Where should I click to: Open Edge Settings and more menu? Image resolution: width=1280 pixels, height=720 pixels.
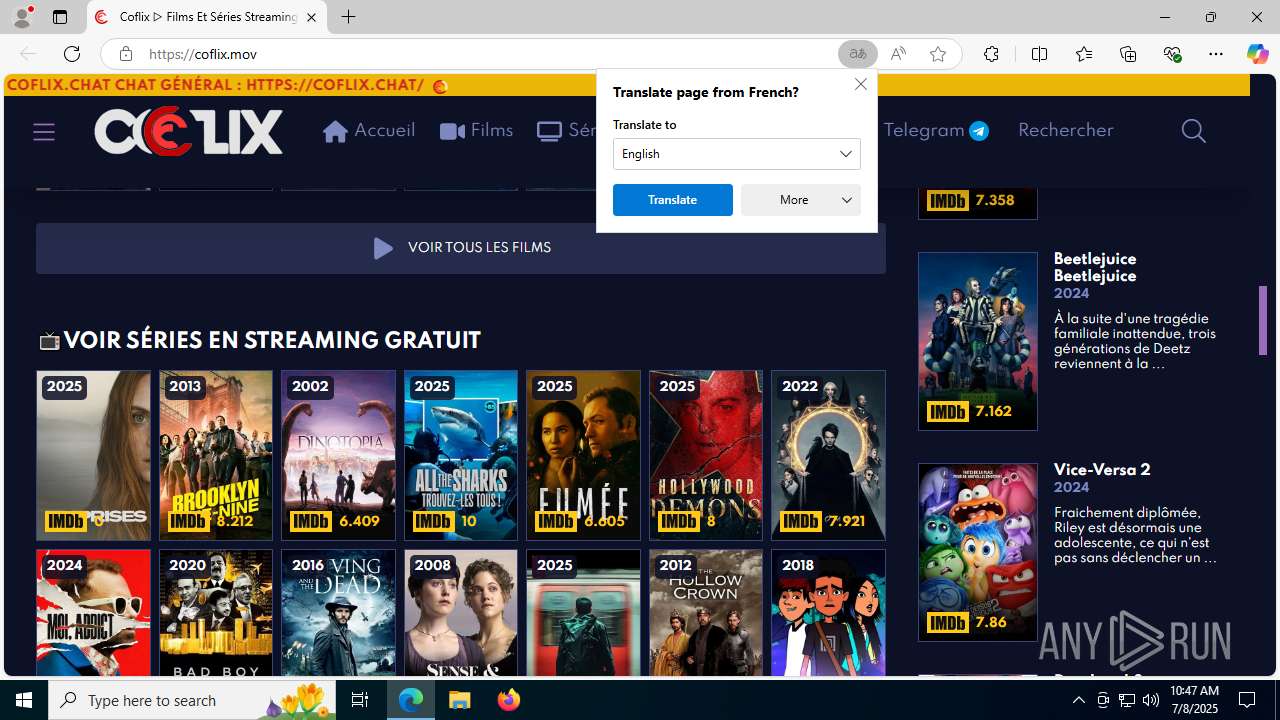(x=1216, y=54)
